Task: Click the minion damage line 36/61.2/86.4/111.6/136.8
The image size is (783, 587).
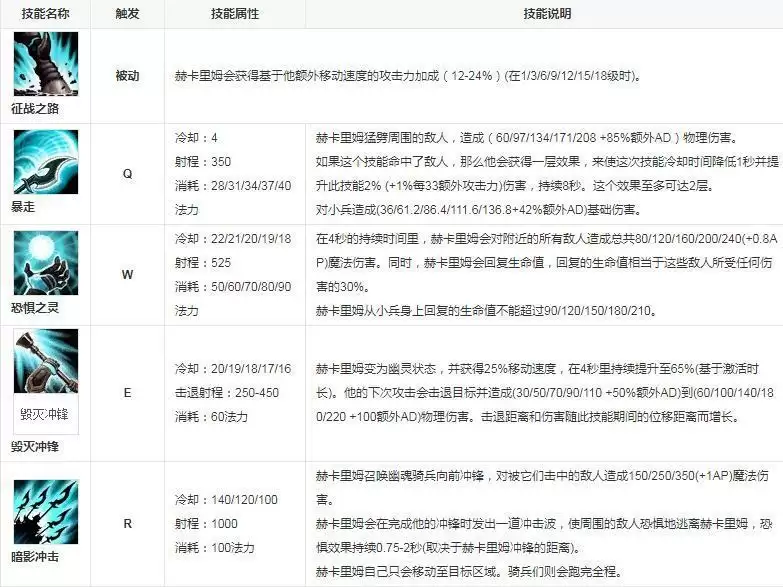Action: tap(479, 209)
